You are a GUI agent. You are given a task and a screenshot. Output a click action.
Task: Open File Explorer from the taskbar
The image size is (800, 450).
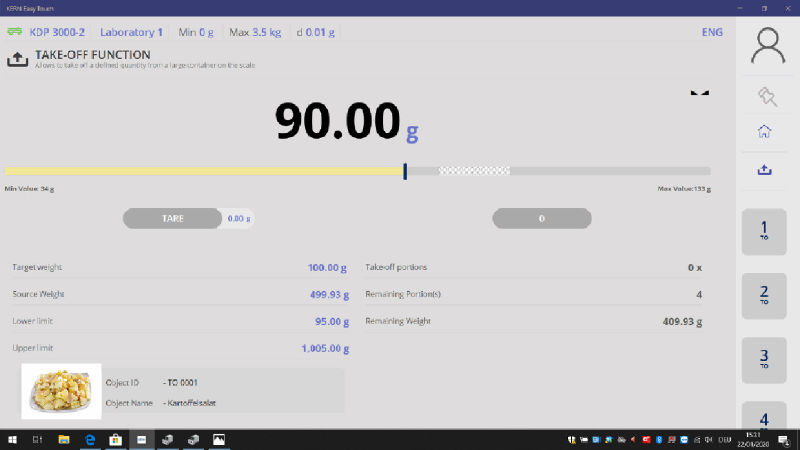63,439
